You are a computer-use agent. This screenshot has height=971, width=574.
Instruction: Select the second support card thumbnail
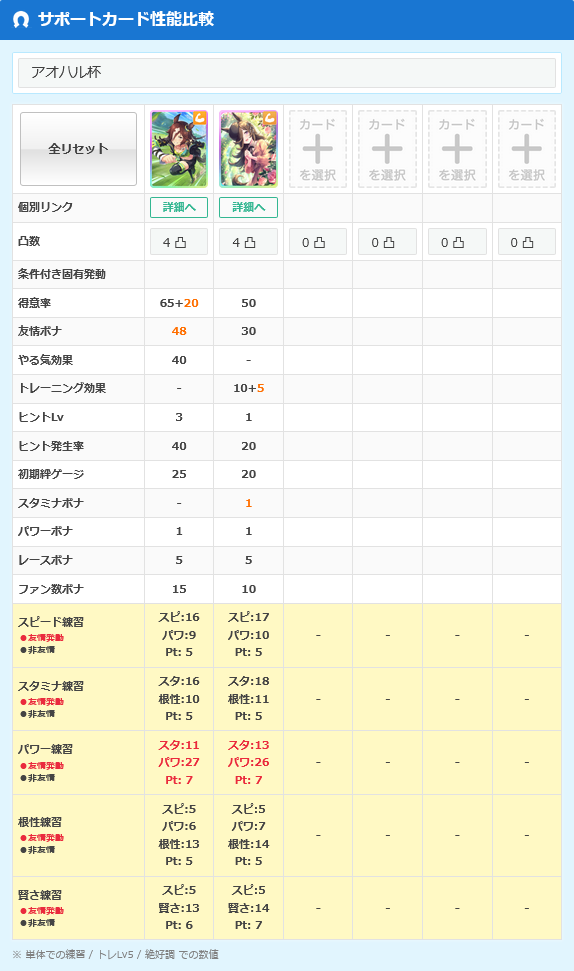click(248, 149)
